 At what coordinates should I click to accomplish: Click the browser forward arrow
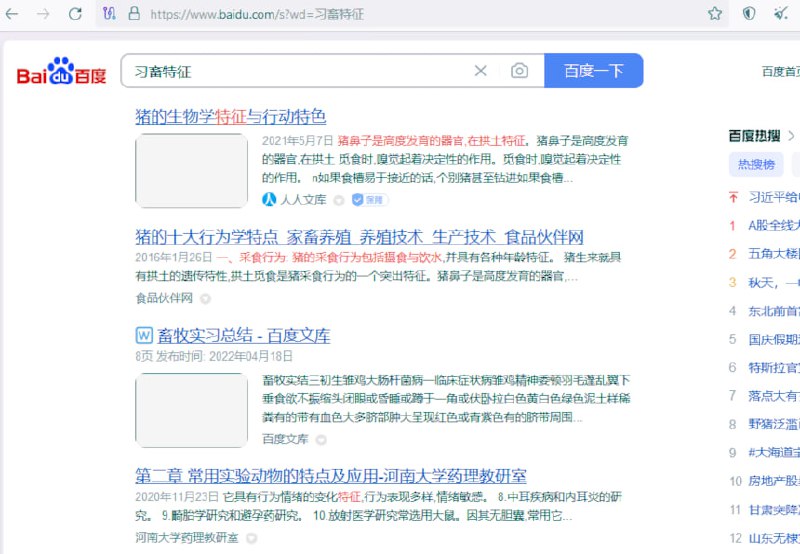[43, 14]
